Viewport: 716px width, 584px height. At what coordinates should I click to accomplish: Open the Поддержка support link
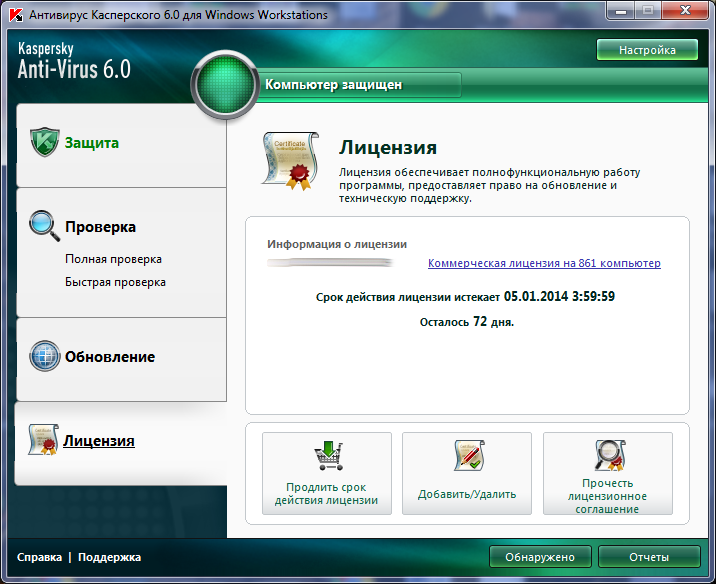point(110,557)
